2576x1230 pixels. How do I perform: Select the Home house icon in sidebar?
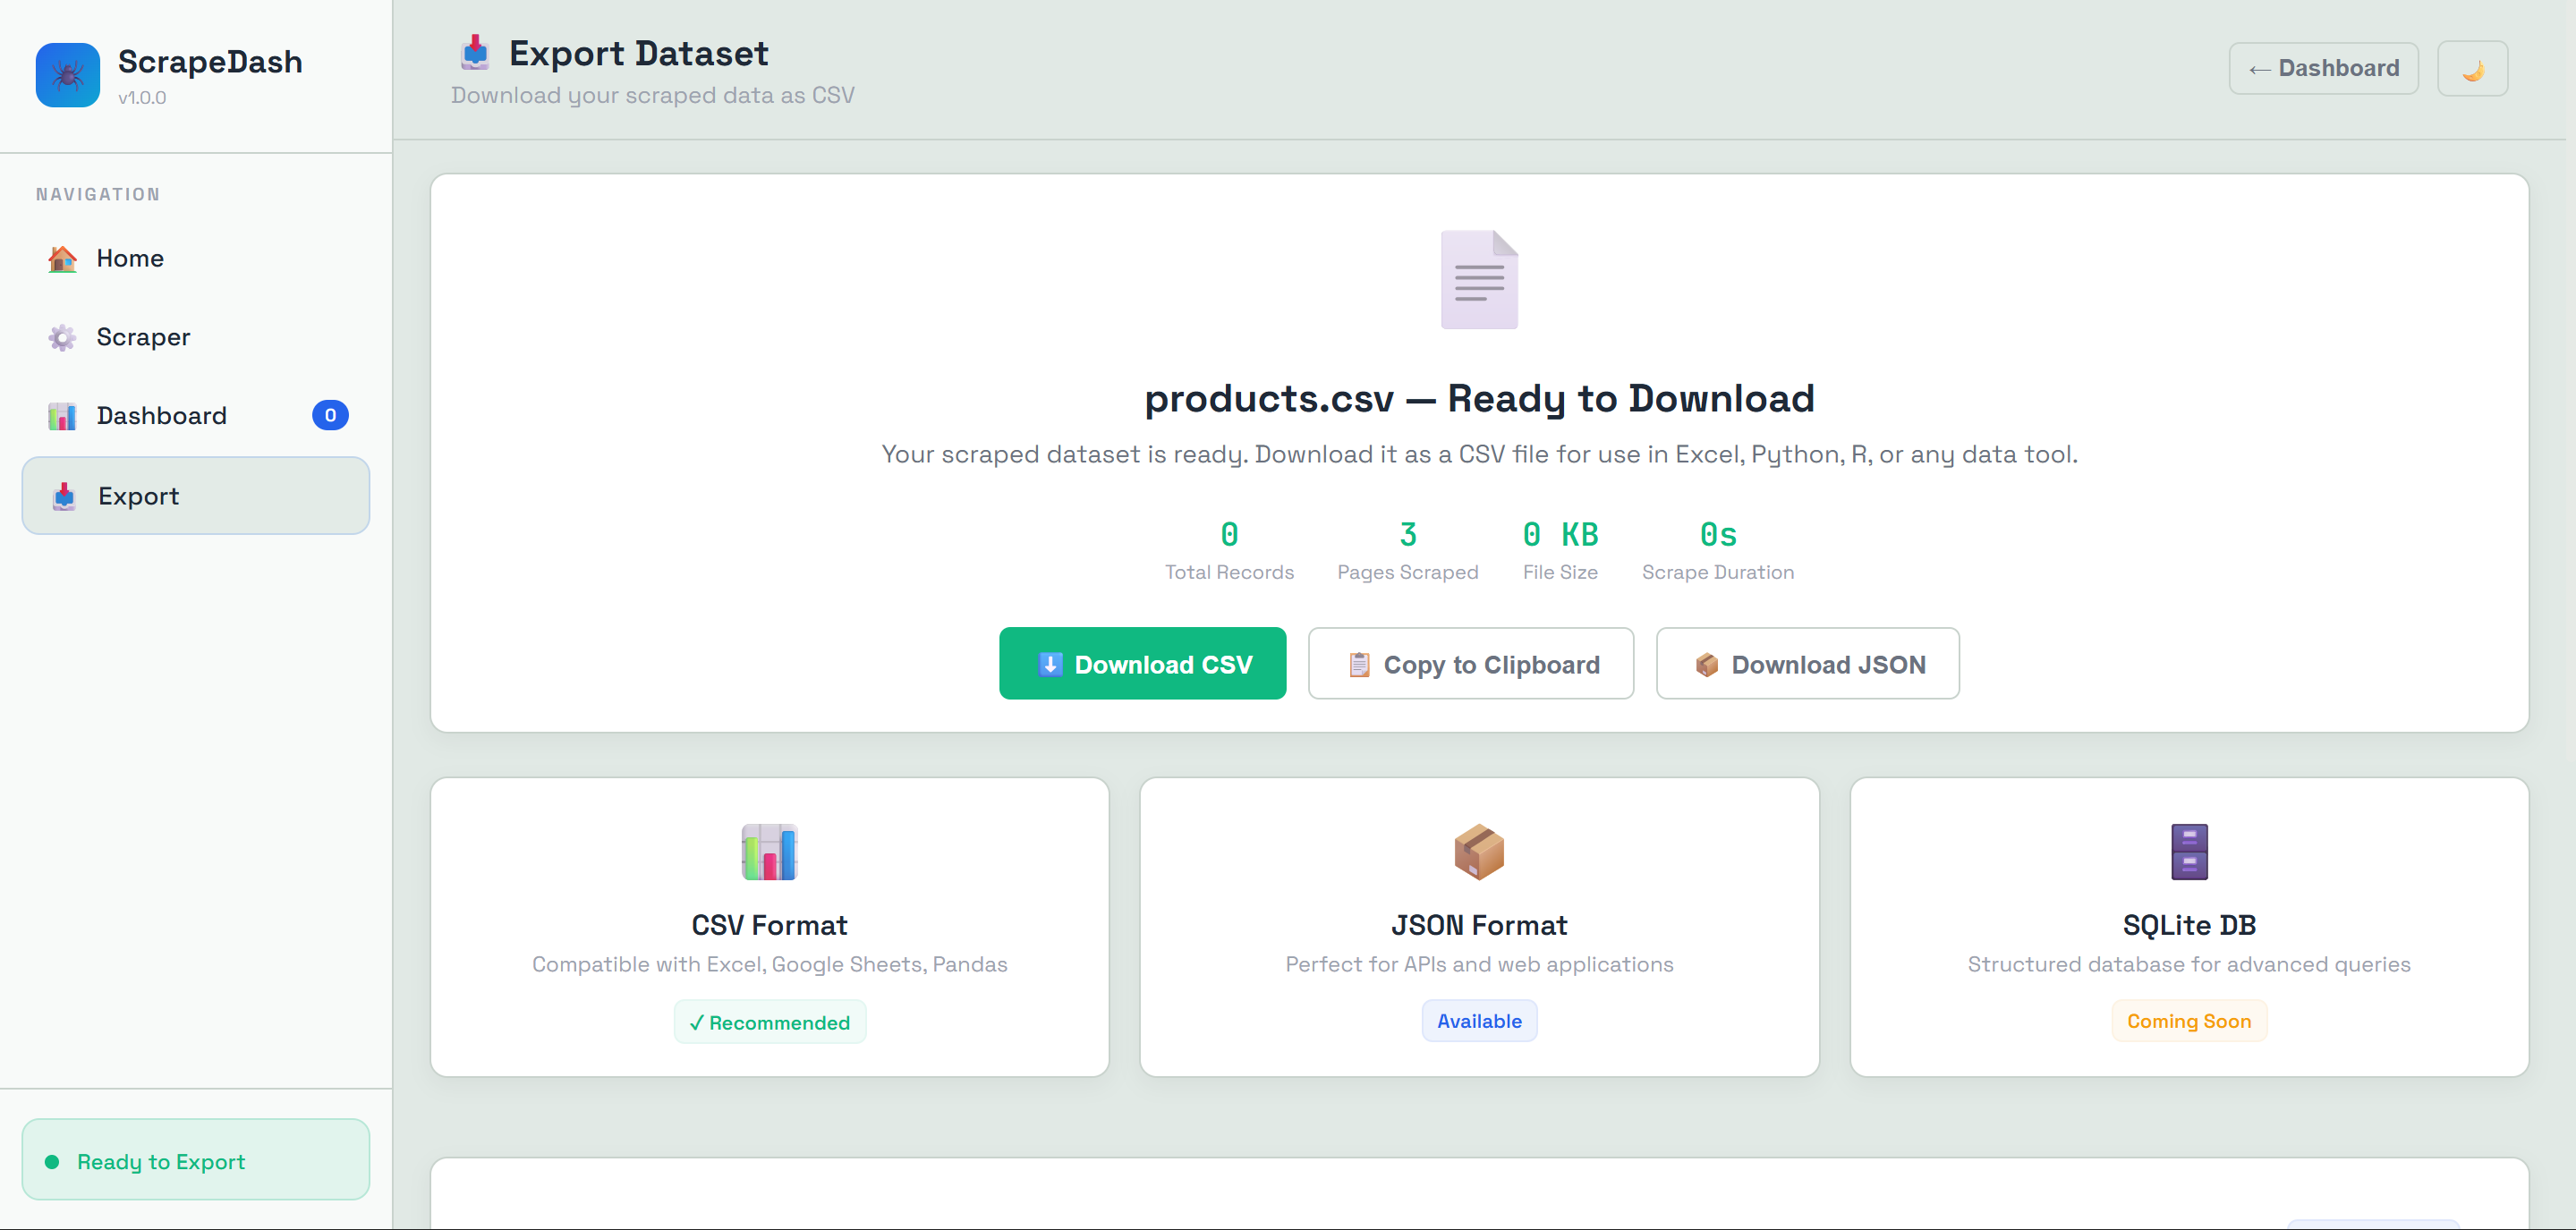click(61, 258)
